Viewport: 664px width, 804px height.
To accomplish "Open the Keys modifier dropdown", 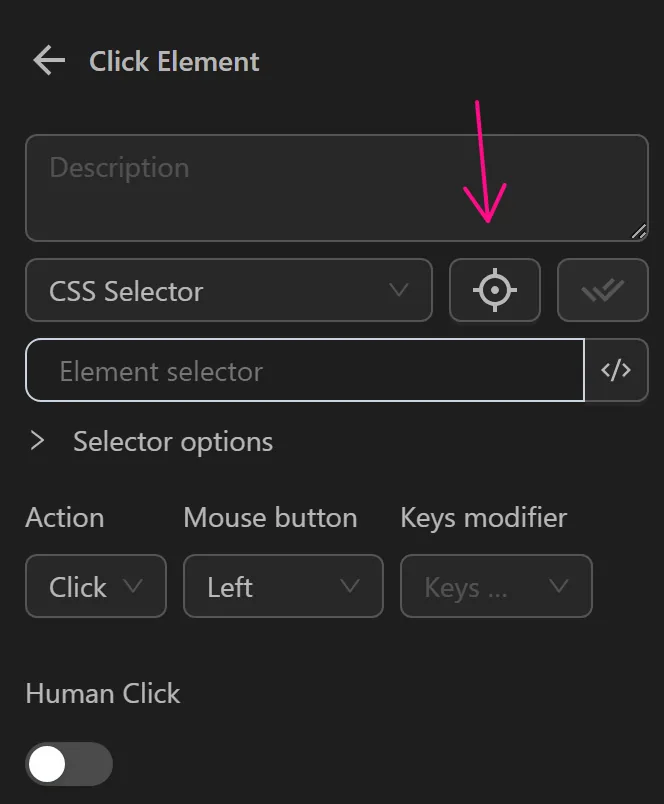I will click(496, 587).
